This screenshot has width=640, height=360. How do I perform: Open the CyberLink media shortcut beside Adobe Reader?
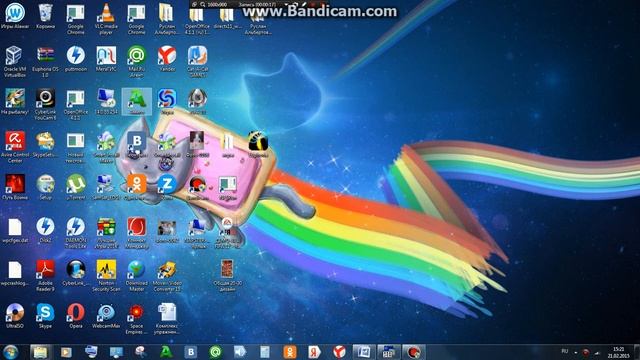76,273
